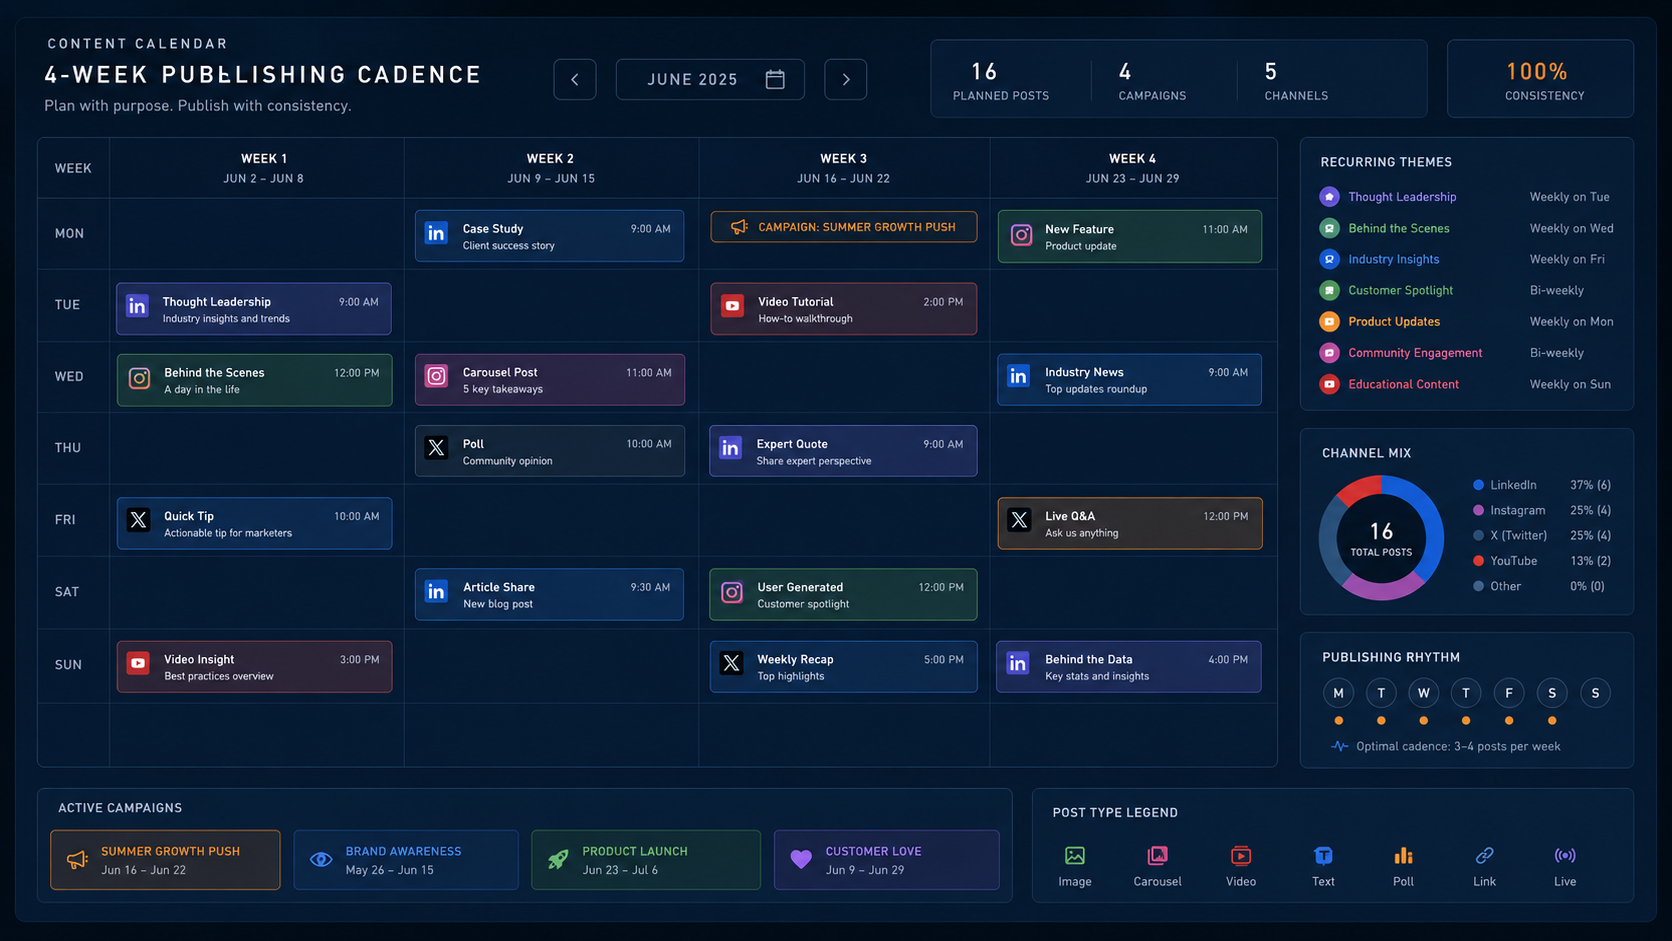1672x941 pixels.
Task: Open the Industry Insights recurring theme
Action: point(1466,259)
